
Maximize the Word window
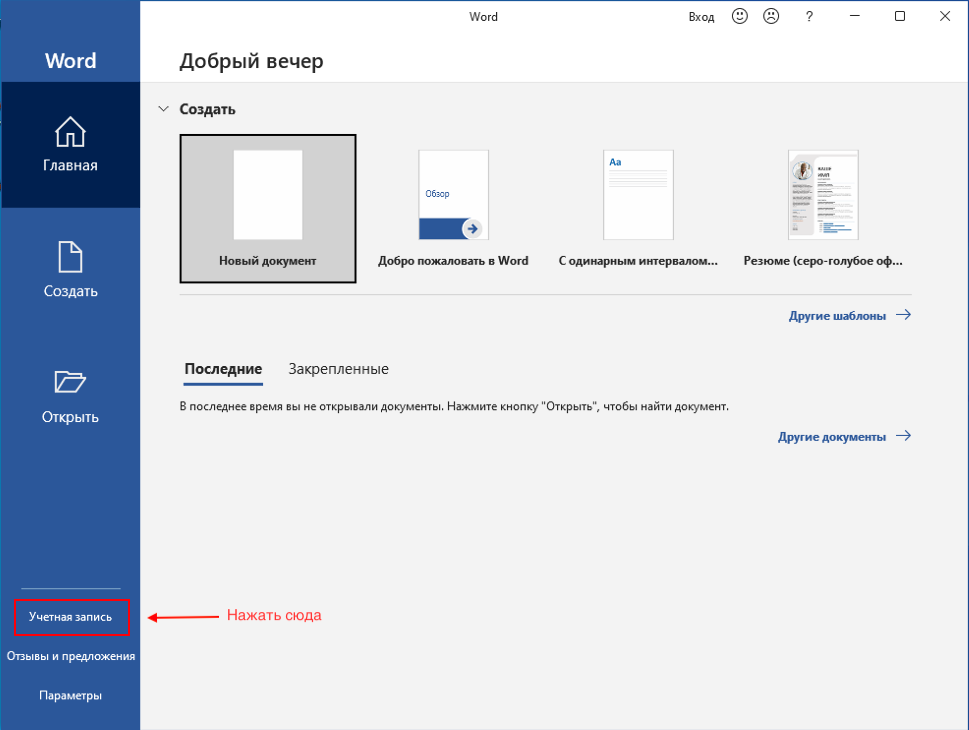[x=900, y=16]
